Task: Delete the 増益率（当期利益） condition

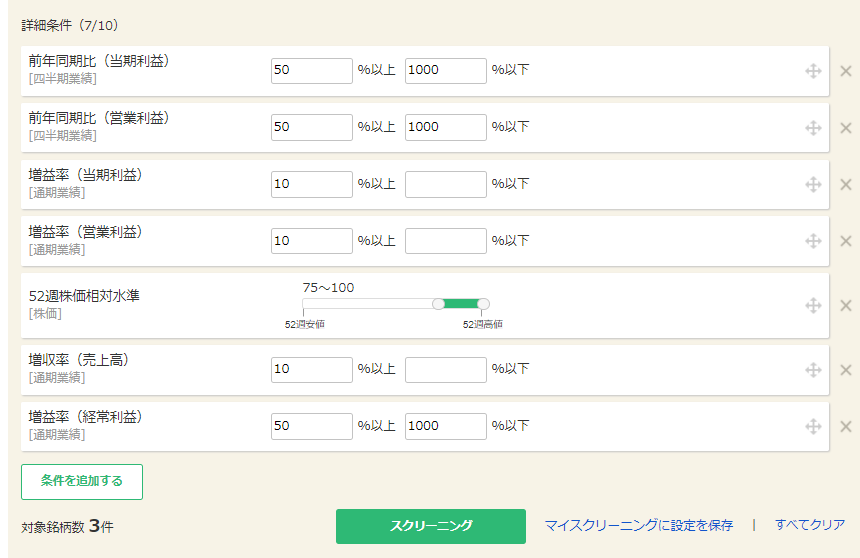Action: tap(845, 185)
